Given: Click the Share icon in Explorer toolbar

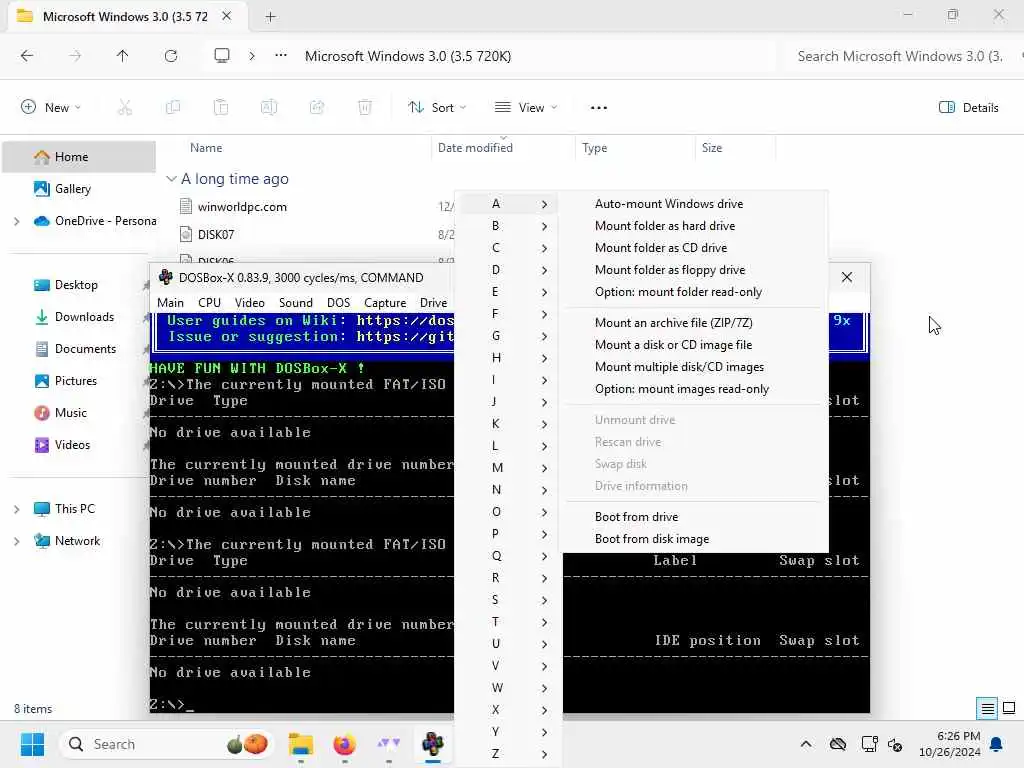Looking at the screenshot, I should (317, 107).
